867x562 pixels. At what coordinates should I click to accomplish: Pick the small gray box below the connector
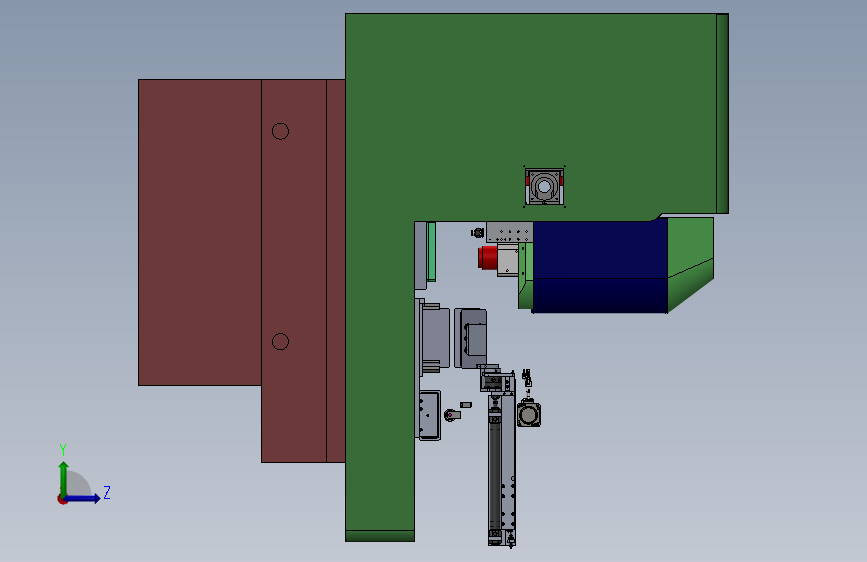430,415
